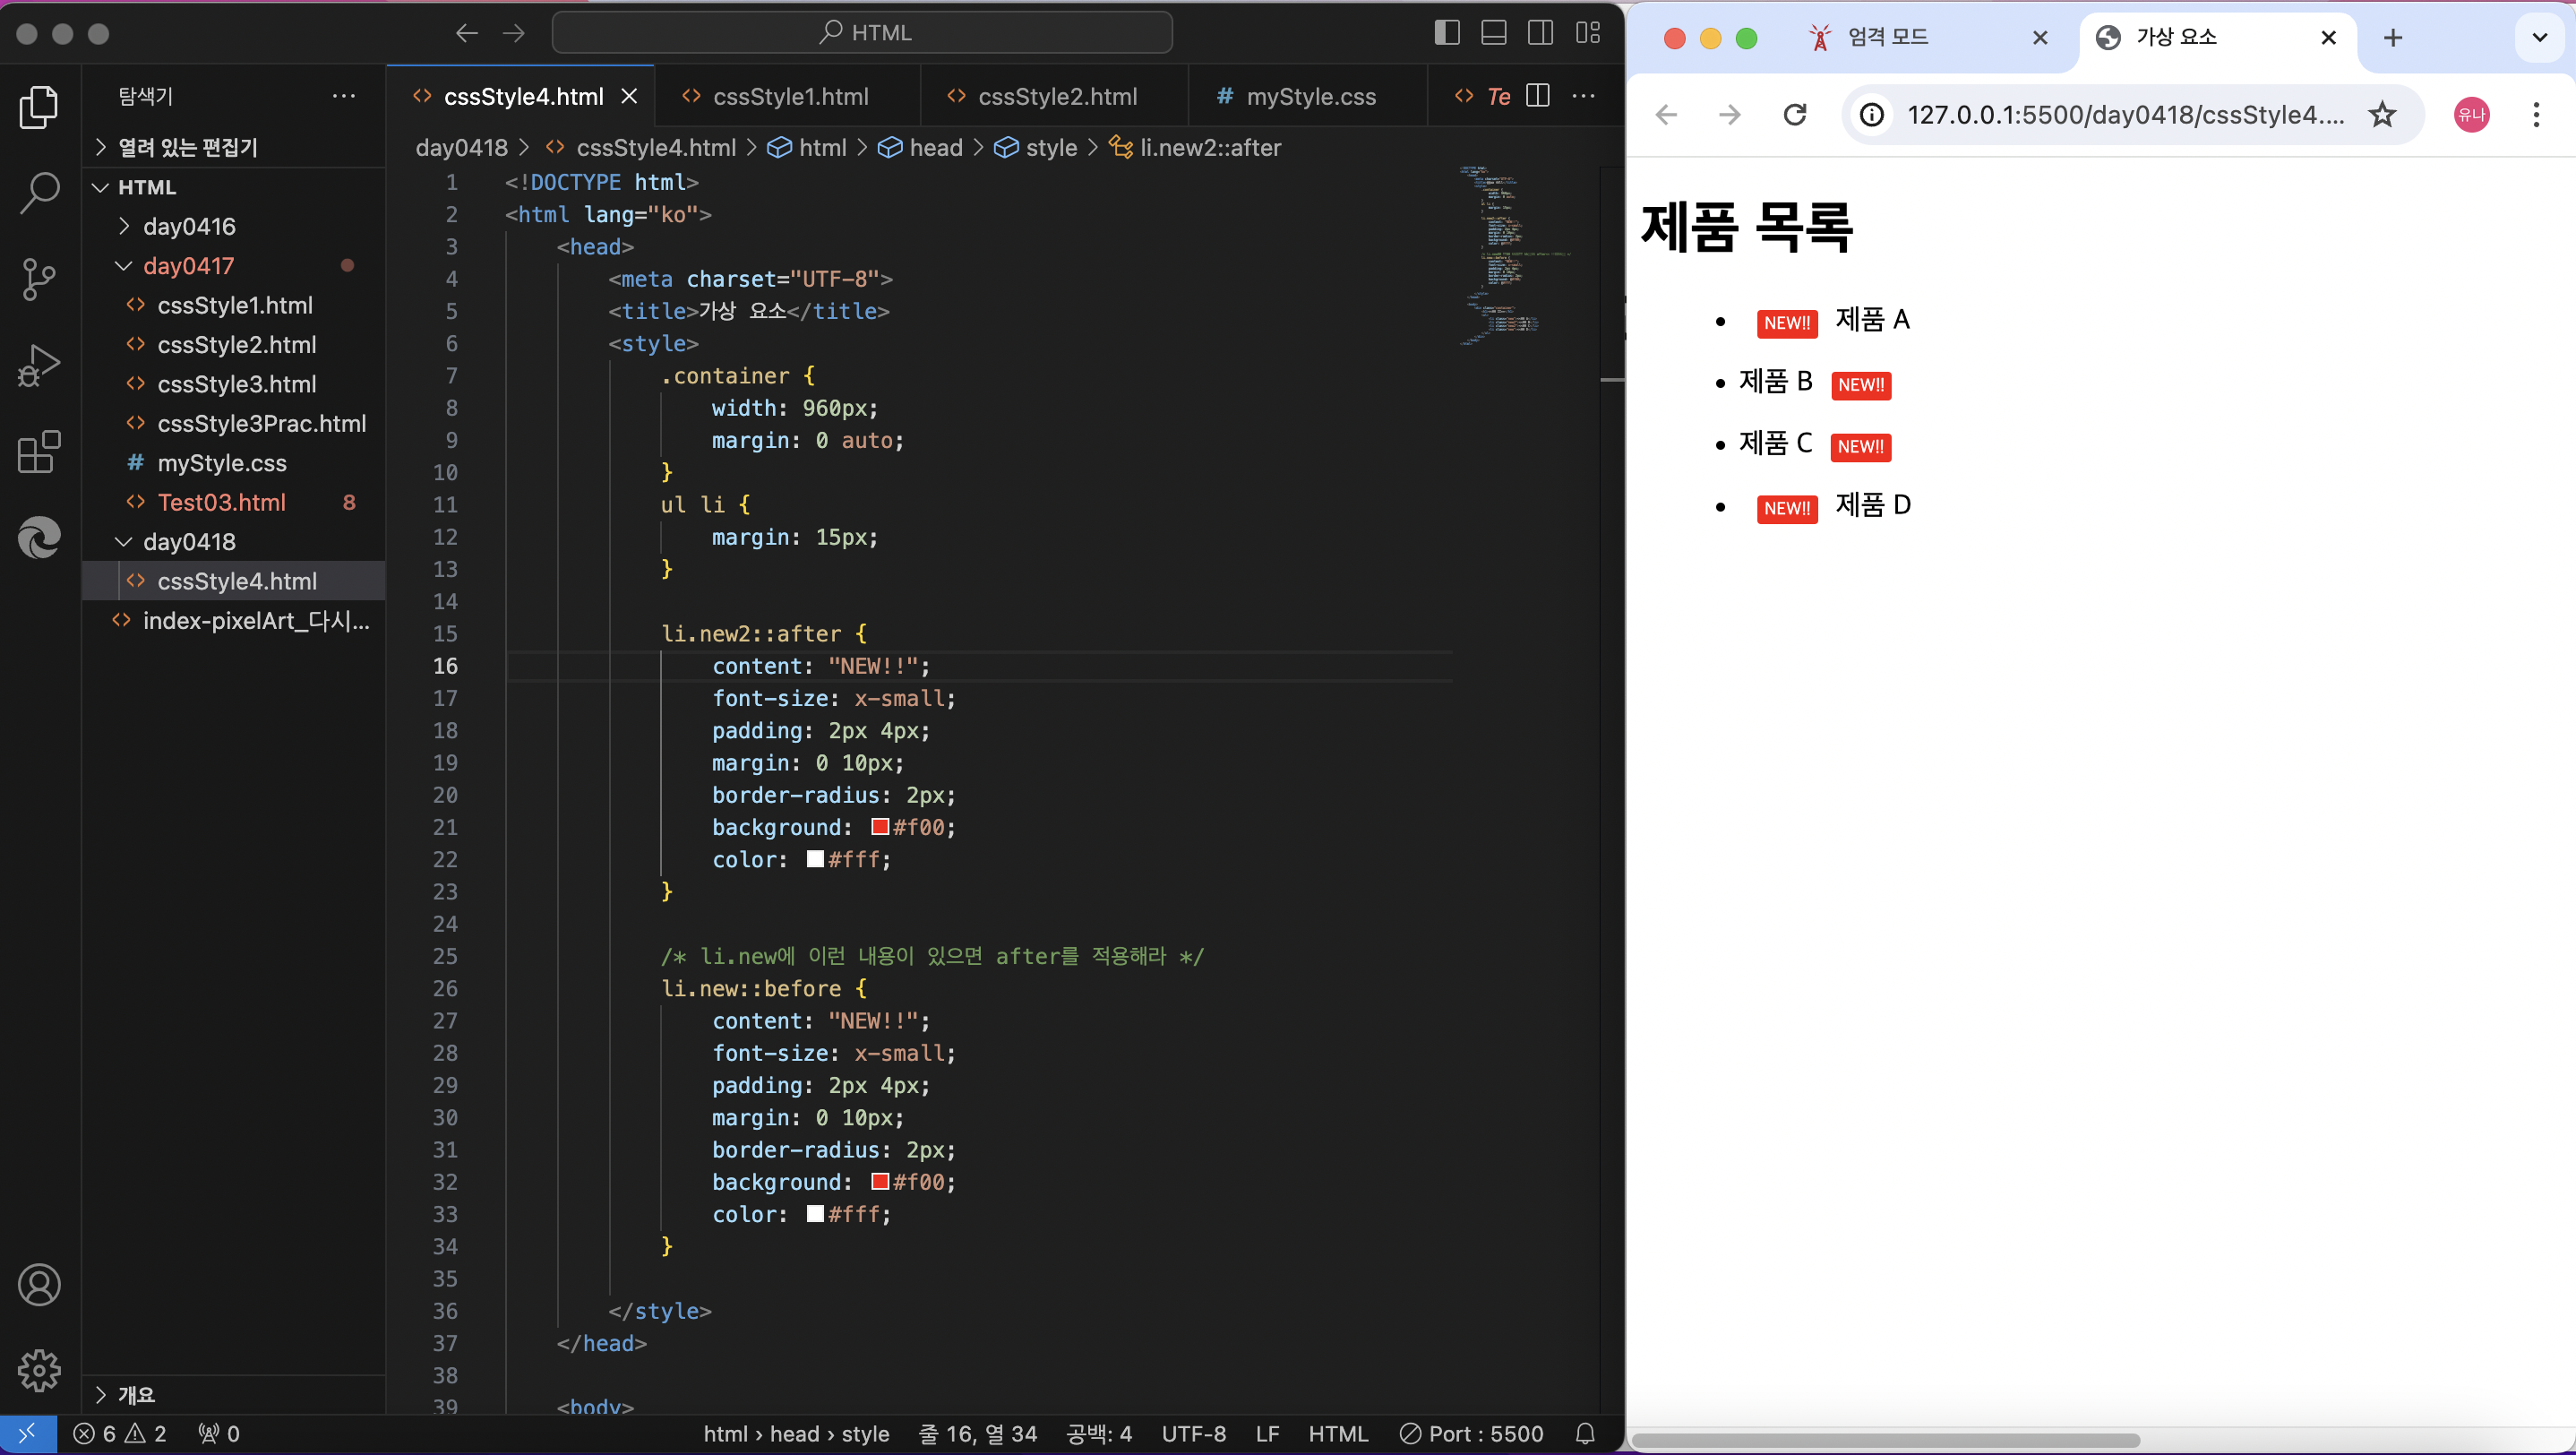Viewport: 2576px width, 1455px height.
Task: Toggle primary side bar visibility
Action: point(1446,33)
